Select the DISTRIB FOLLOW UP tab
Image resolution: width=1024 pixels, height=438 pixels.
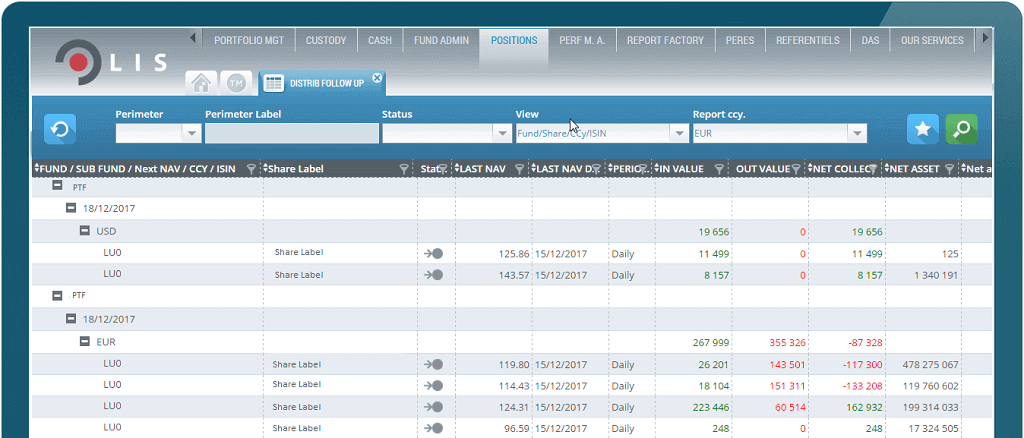click(323, 84)
